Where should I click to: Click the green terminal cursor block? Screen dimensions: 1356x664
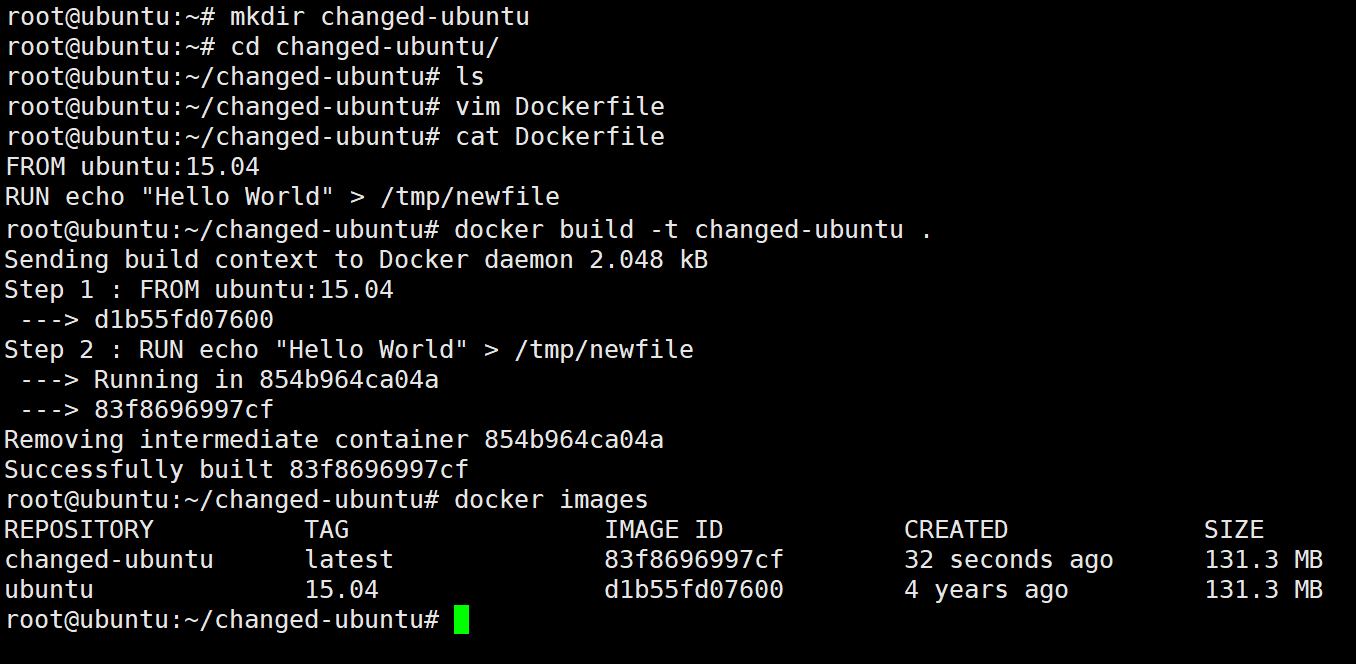461,619
